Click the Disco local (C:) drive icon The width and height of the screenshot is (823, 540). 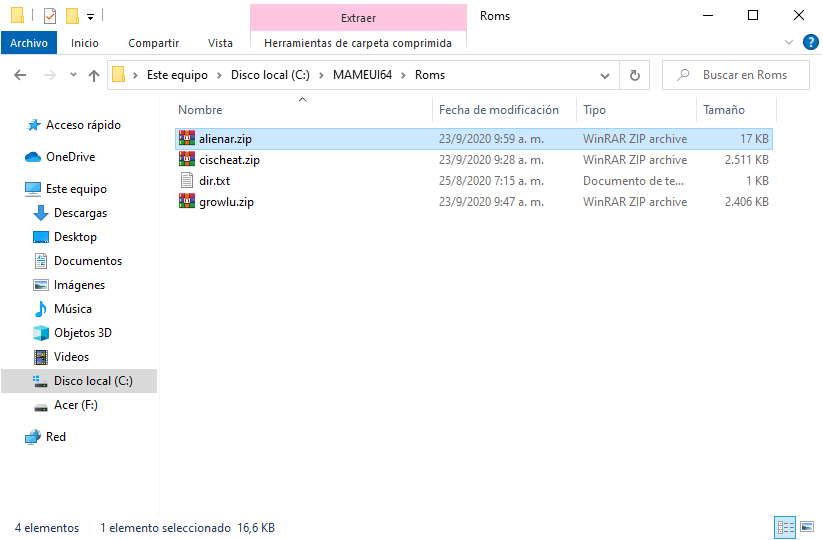coord(41,381)
